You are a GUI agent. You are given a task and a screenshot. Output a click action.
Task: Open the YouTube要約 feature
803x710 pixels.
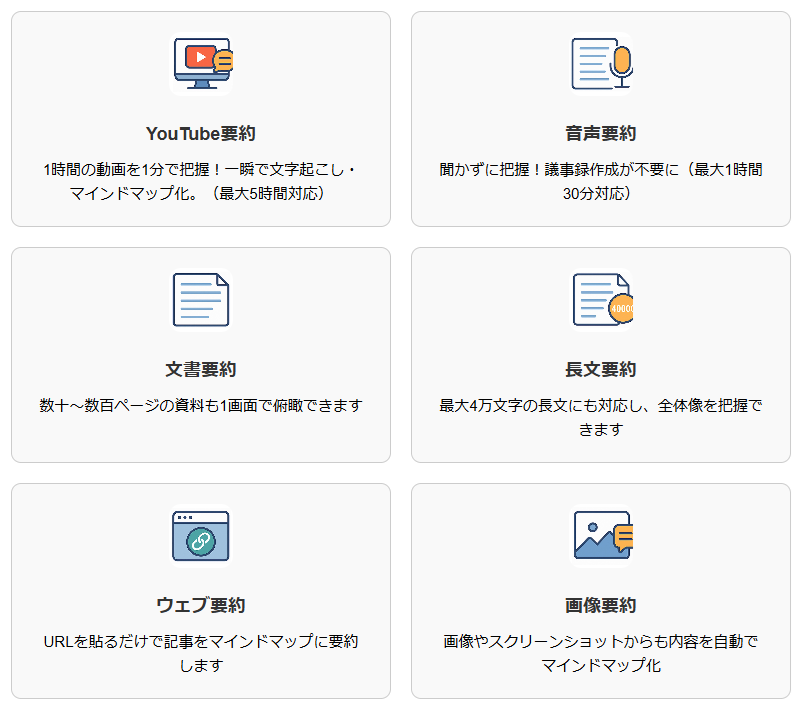(x=199, y=128)
